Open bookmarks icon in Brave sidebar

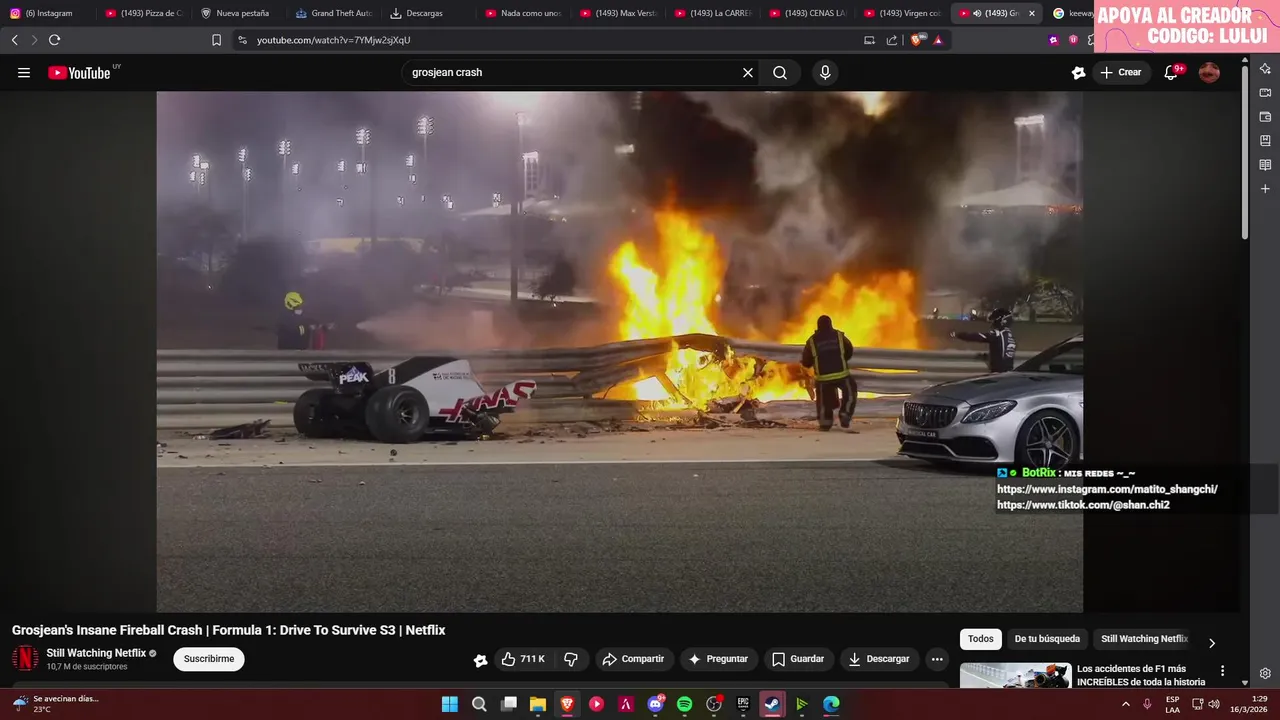(1265, 140)
